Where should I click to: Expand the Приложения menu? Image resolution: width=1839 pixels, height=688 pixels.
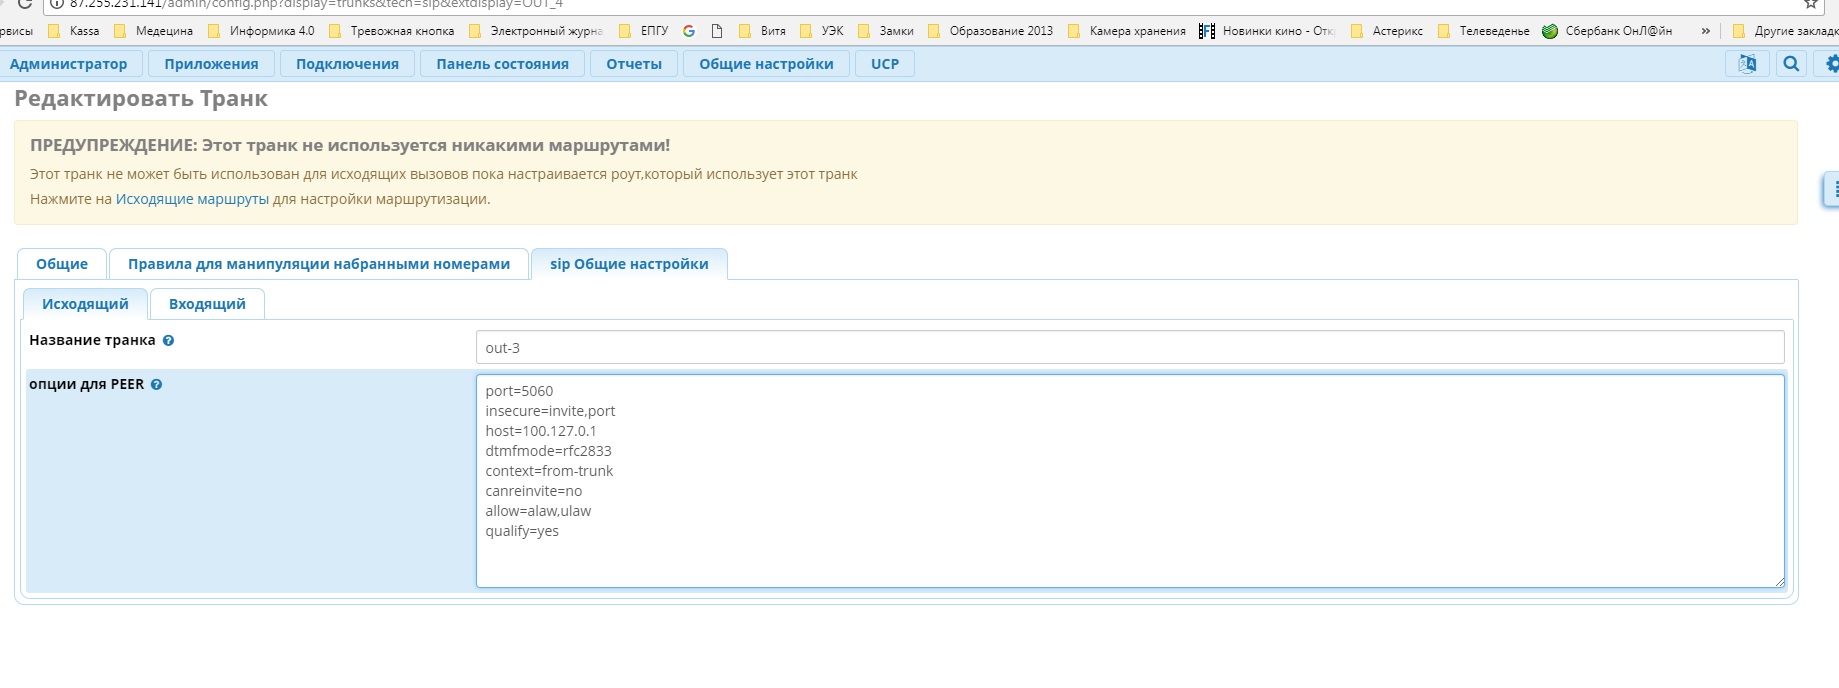pyautogui.click(x=211, y=64)
